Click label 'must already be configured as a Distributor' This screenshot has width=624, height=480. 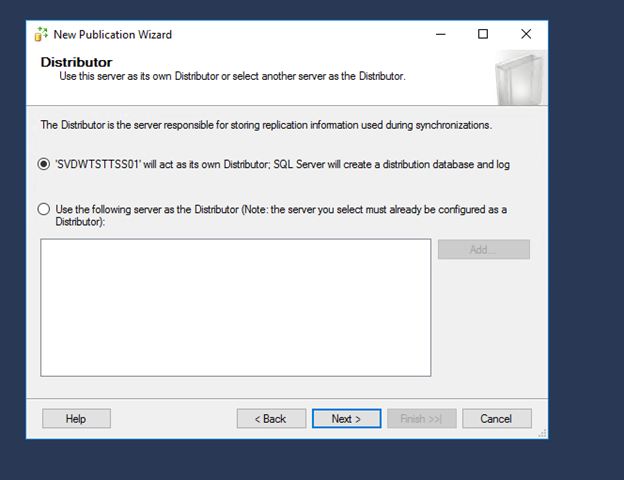(x=281, y=215)
